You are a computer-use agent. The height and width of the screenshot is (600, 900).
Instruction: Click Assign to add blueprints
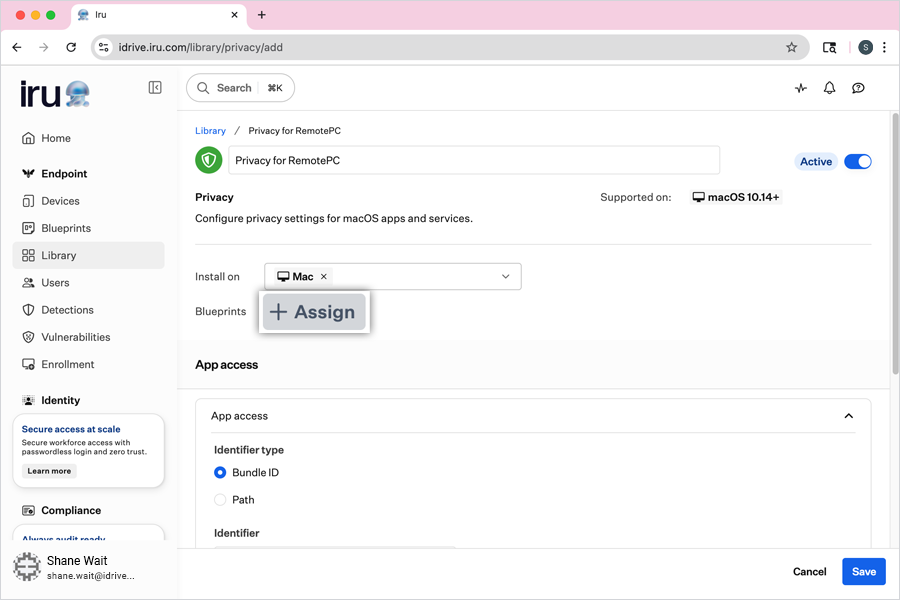314,312
